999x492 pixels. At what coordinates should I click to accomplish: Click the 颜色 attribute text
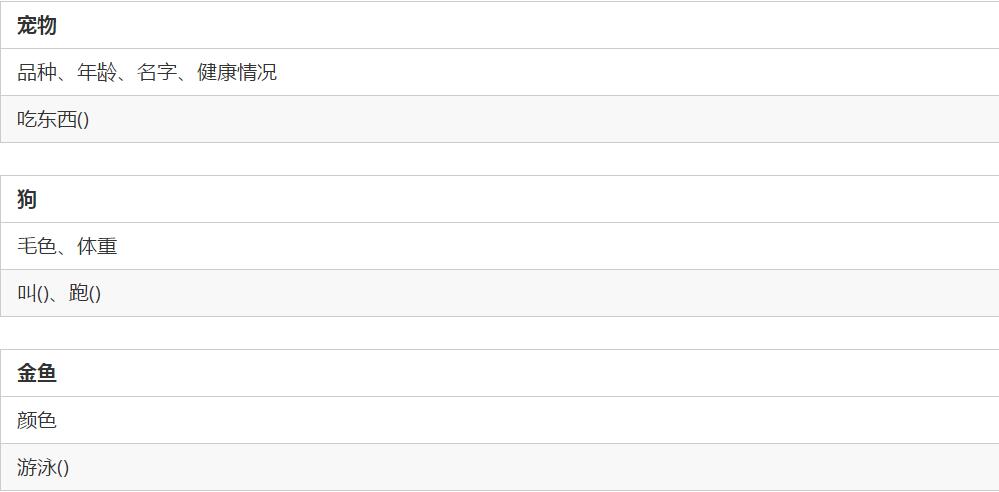[37, 421]
